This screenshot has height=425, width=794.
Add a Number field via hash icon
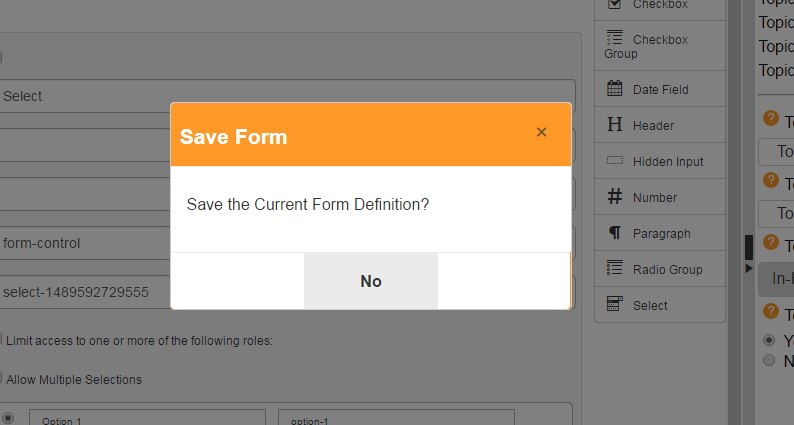(614, 196)
